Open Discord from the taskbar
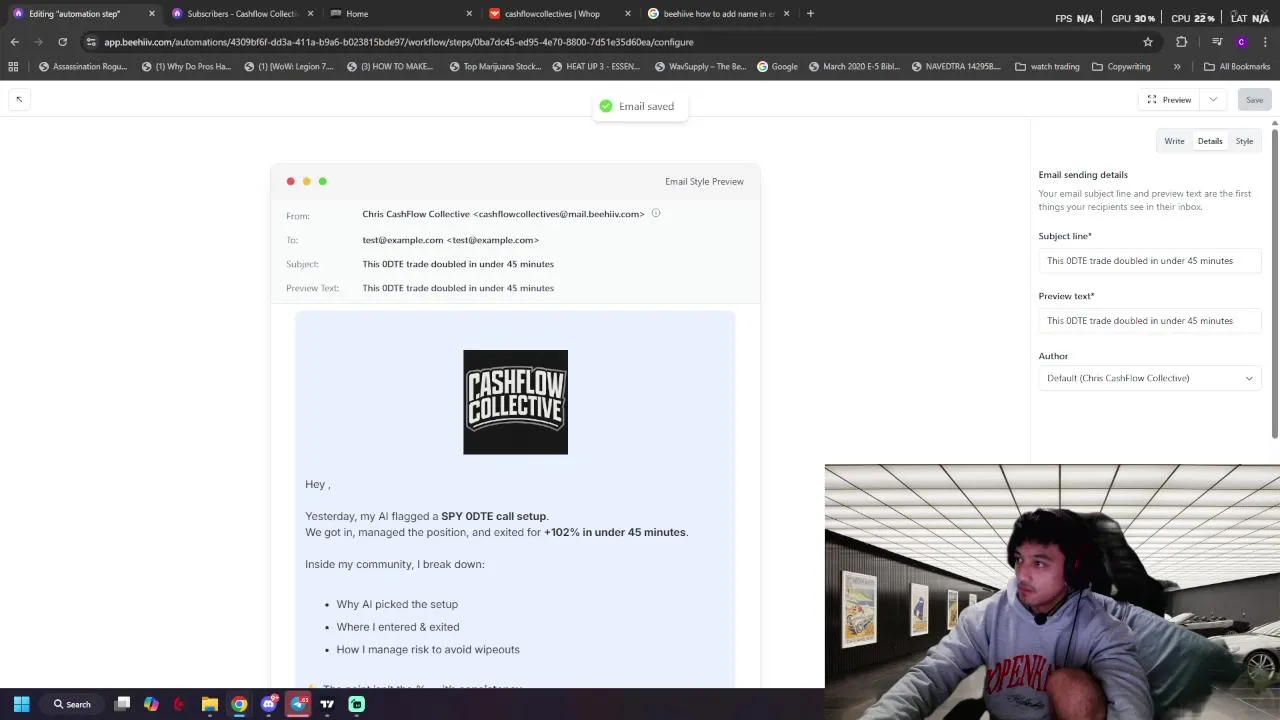Screen dimensions: 1280x720 268,704
